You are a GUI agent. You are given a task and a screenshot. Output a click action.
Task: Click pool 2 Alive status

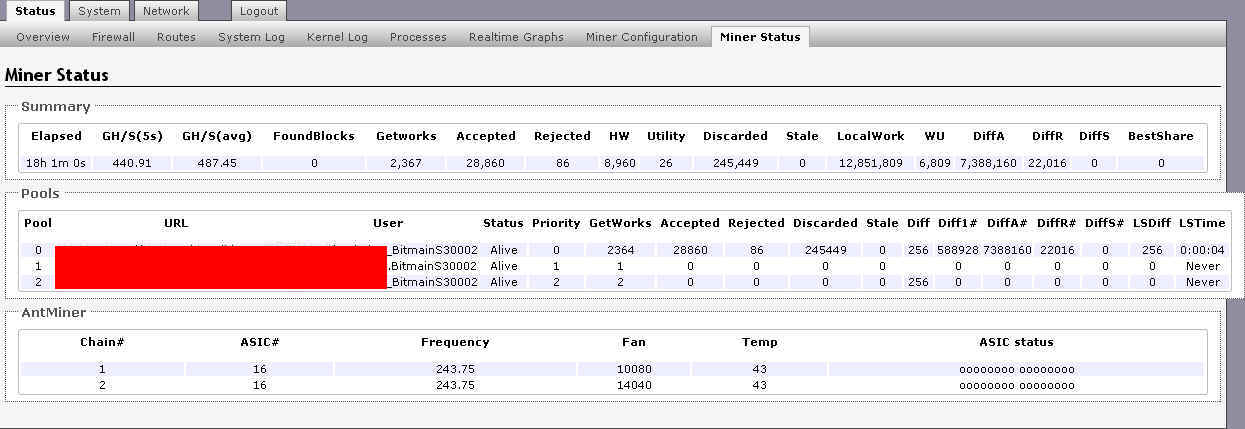pos(504,282)
